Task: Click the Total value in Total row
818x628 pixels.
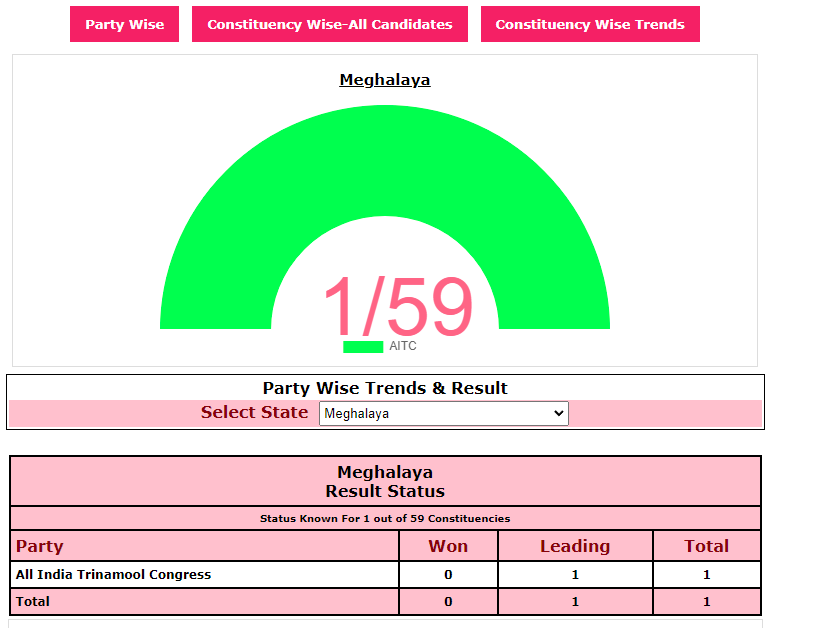Action: 706,602
